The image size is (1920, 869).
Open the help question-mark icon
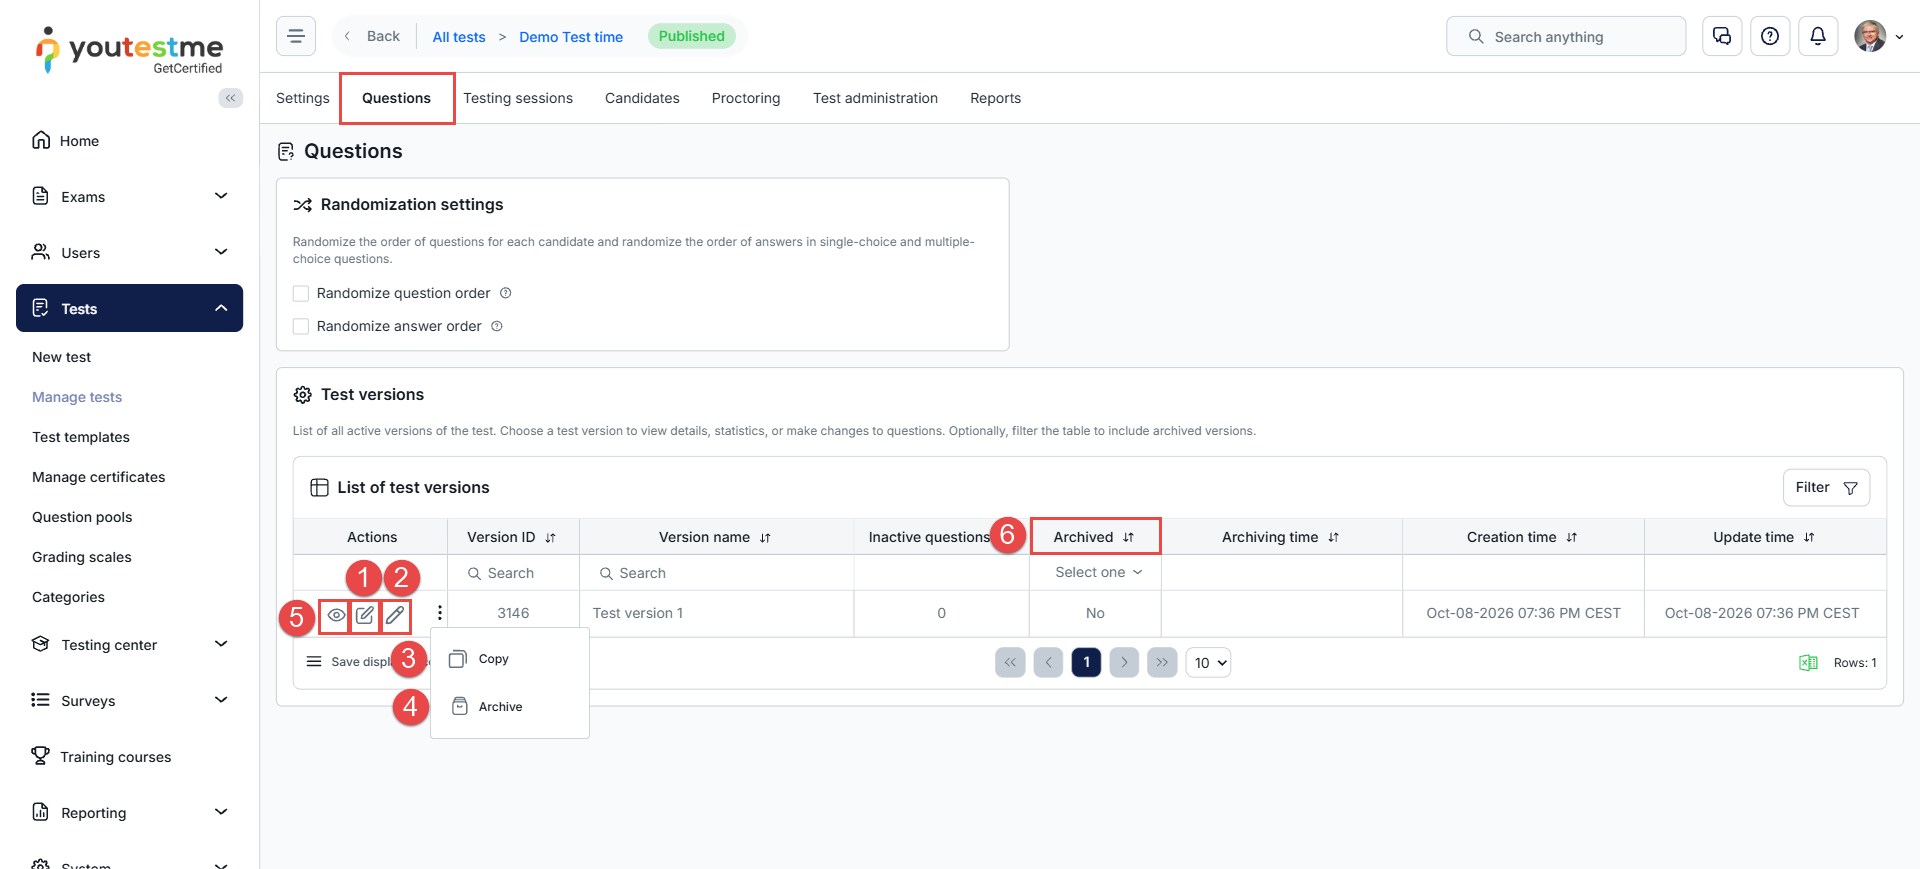pos(1770,36)
